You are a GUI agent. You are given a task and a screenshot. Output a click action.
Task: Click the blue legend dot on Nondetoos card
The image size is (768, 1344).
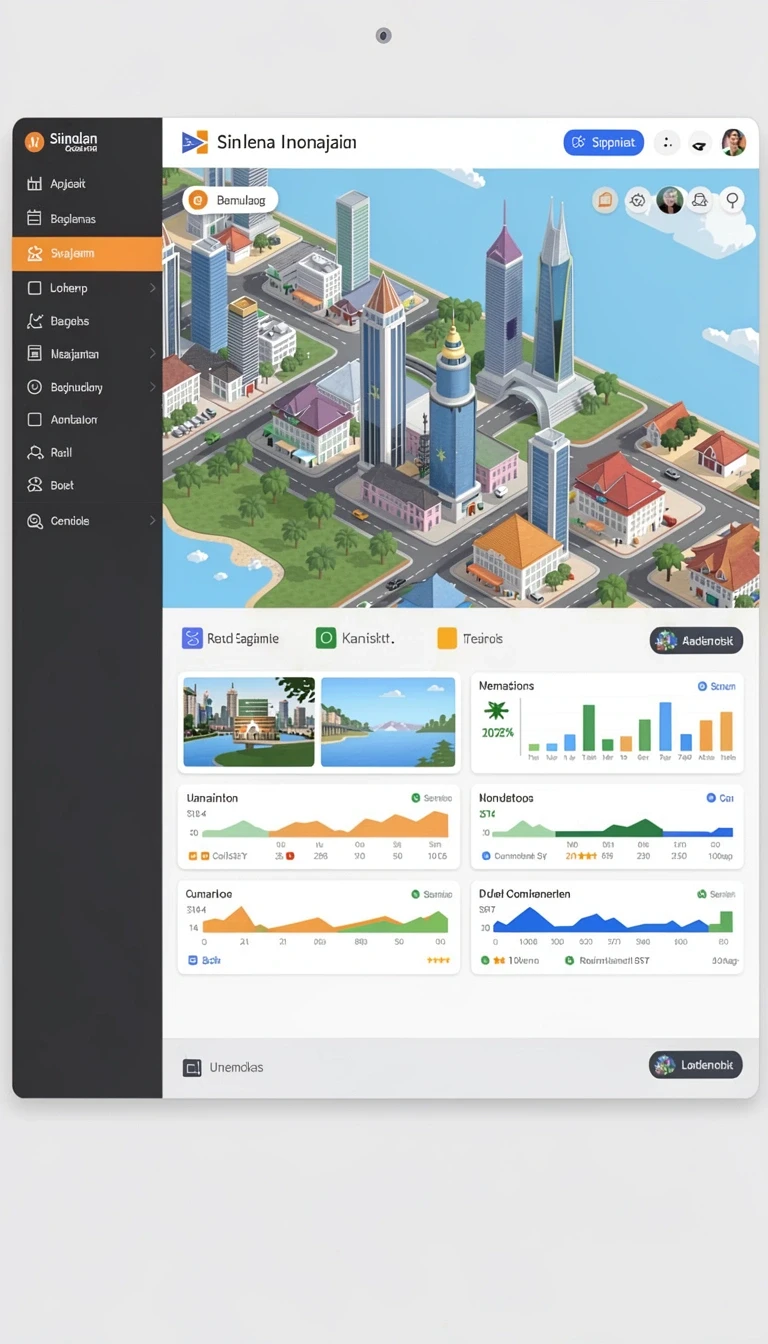click(486, 856)
